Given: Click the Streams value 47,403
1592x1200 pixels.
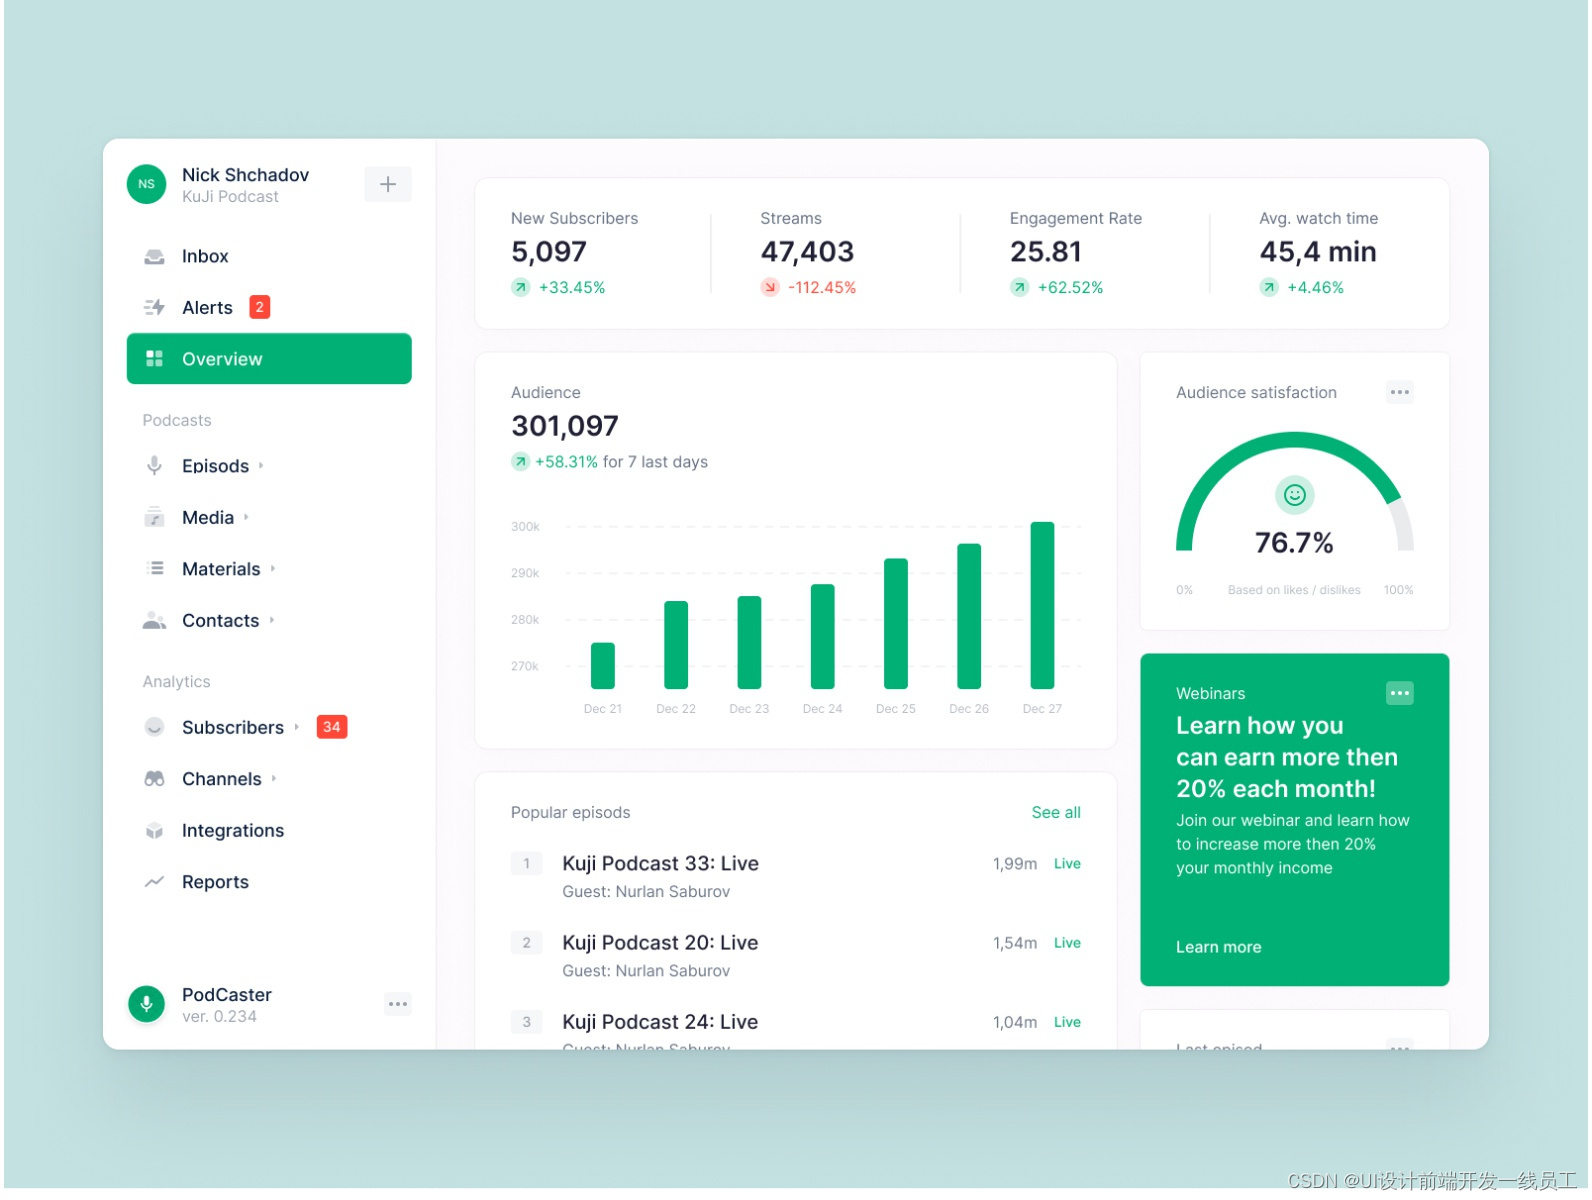Looking at the screenshot, I should point(807,252).
